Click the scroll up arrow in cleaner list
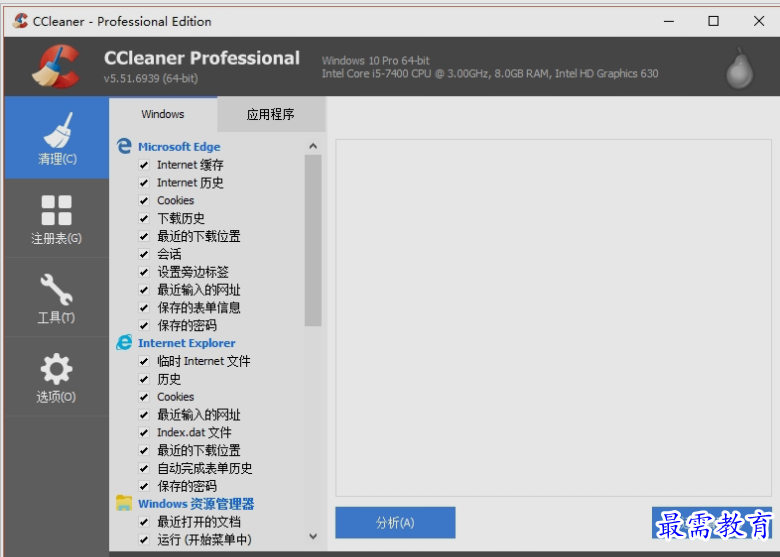The width and height of the screenshot is (780, 557). [x=313, y=146]
